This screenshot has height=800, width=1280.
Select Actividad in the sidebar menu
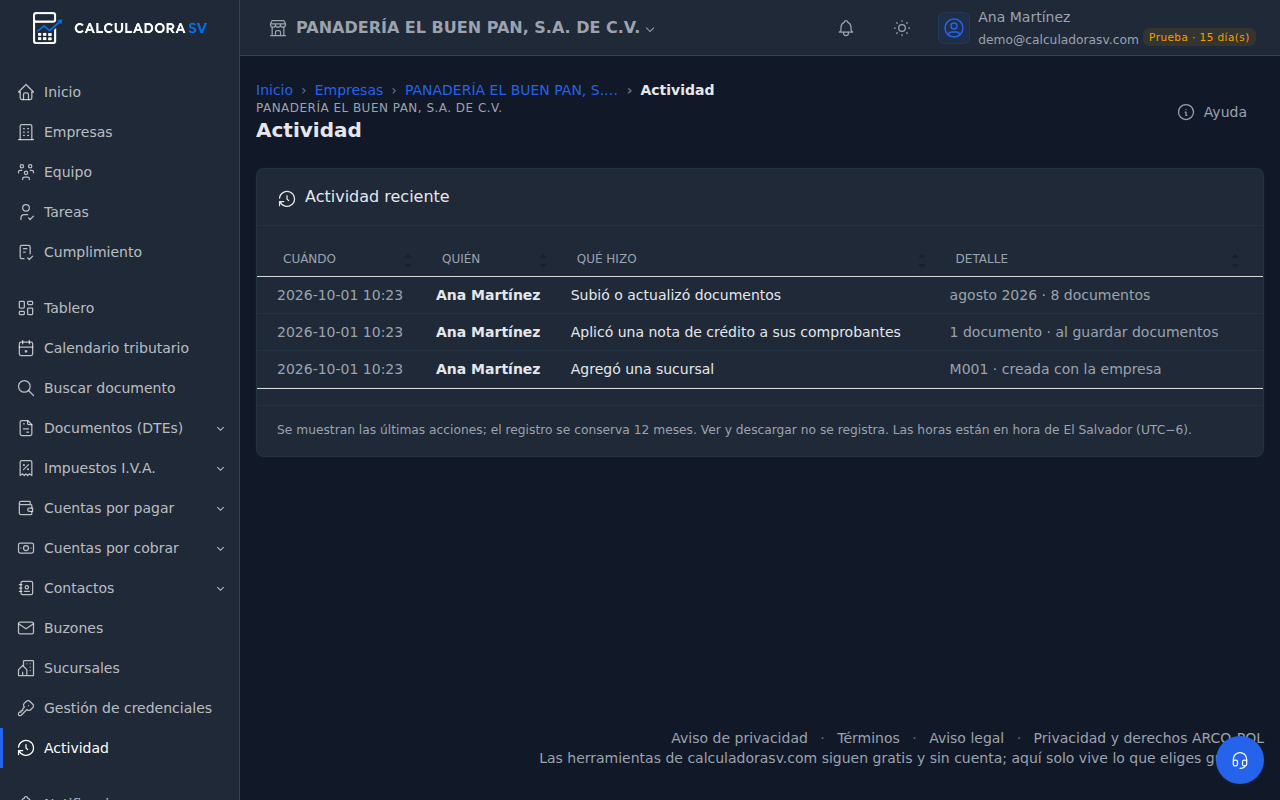120,748
